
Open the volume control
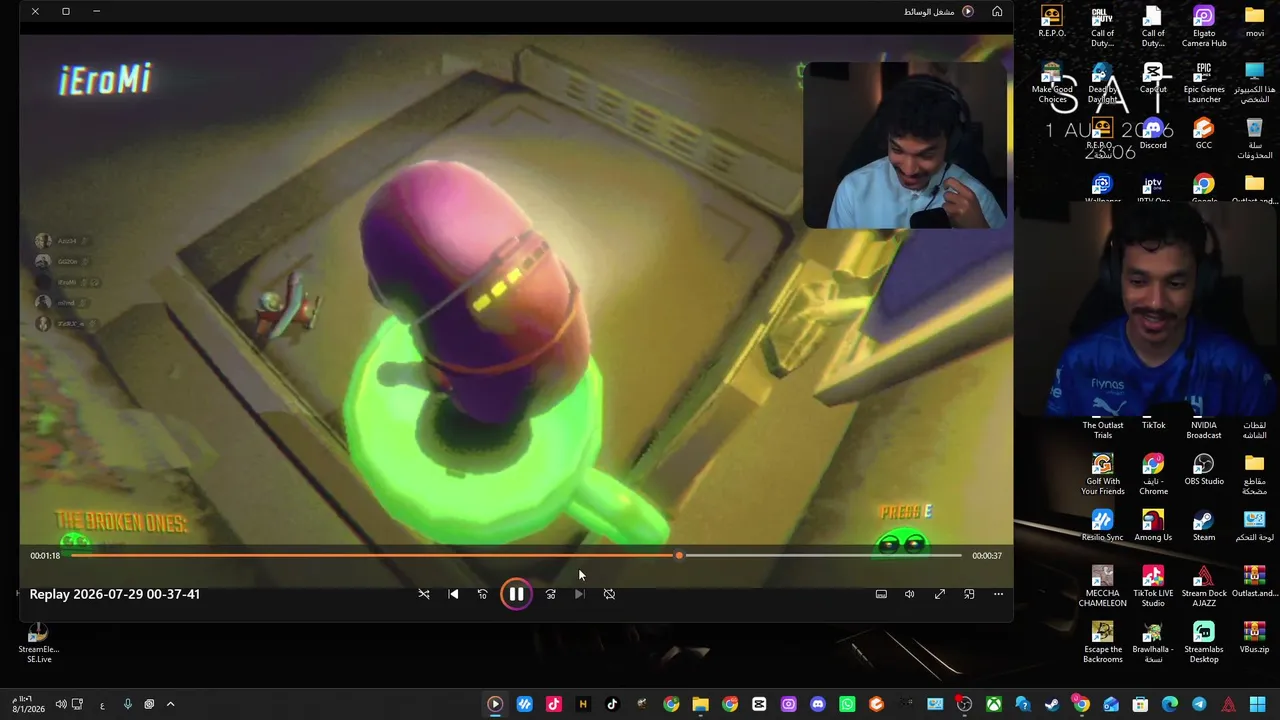pyautogui.click(x=910, y=594)
